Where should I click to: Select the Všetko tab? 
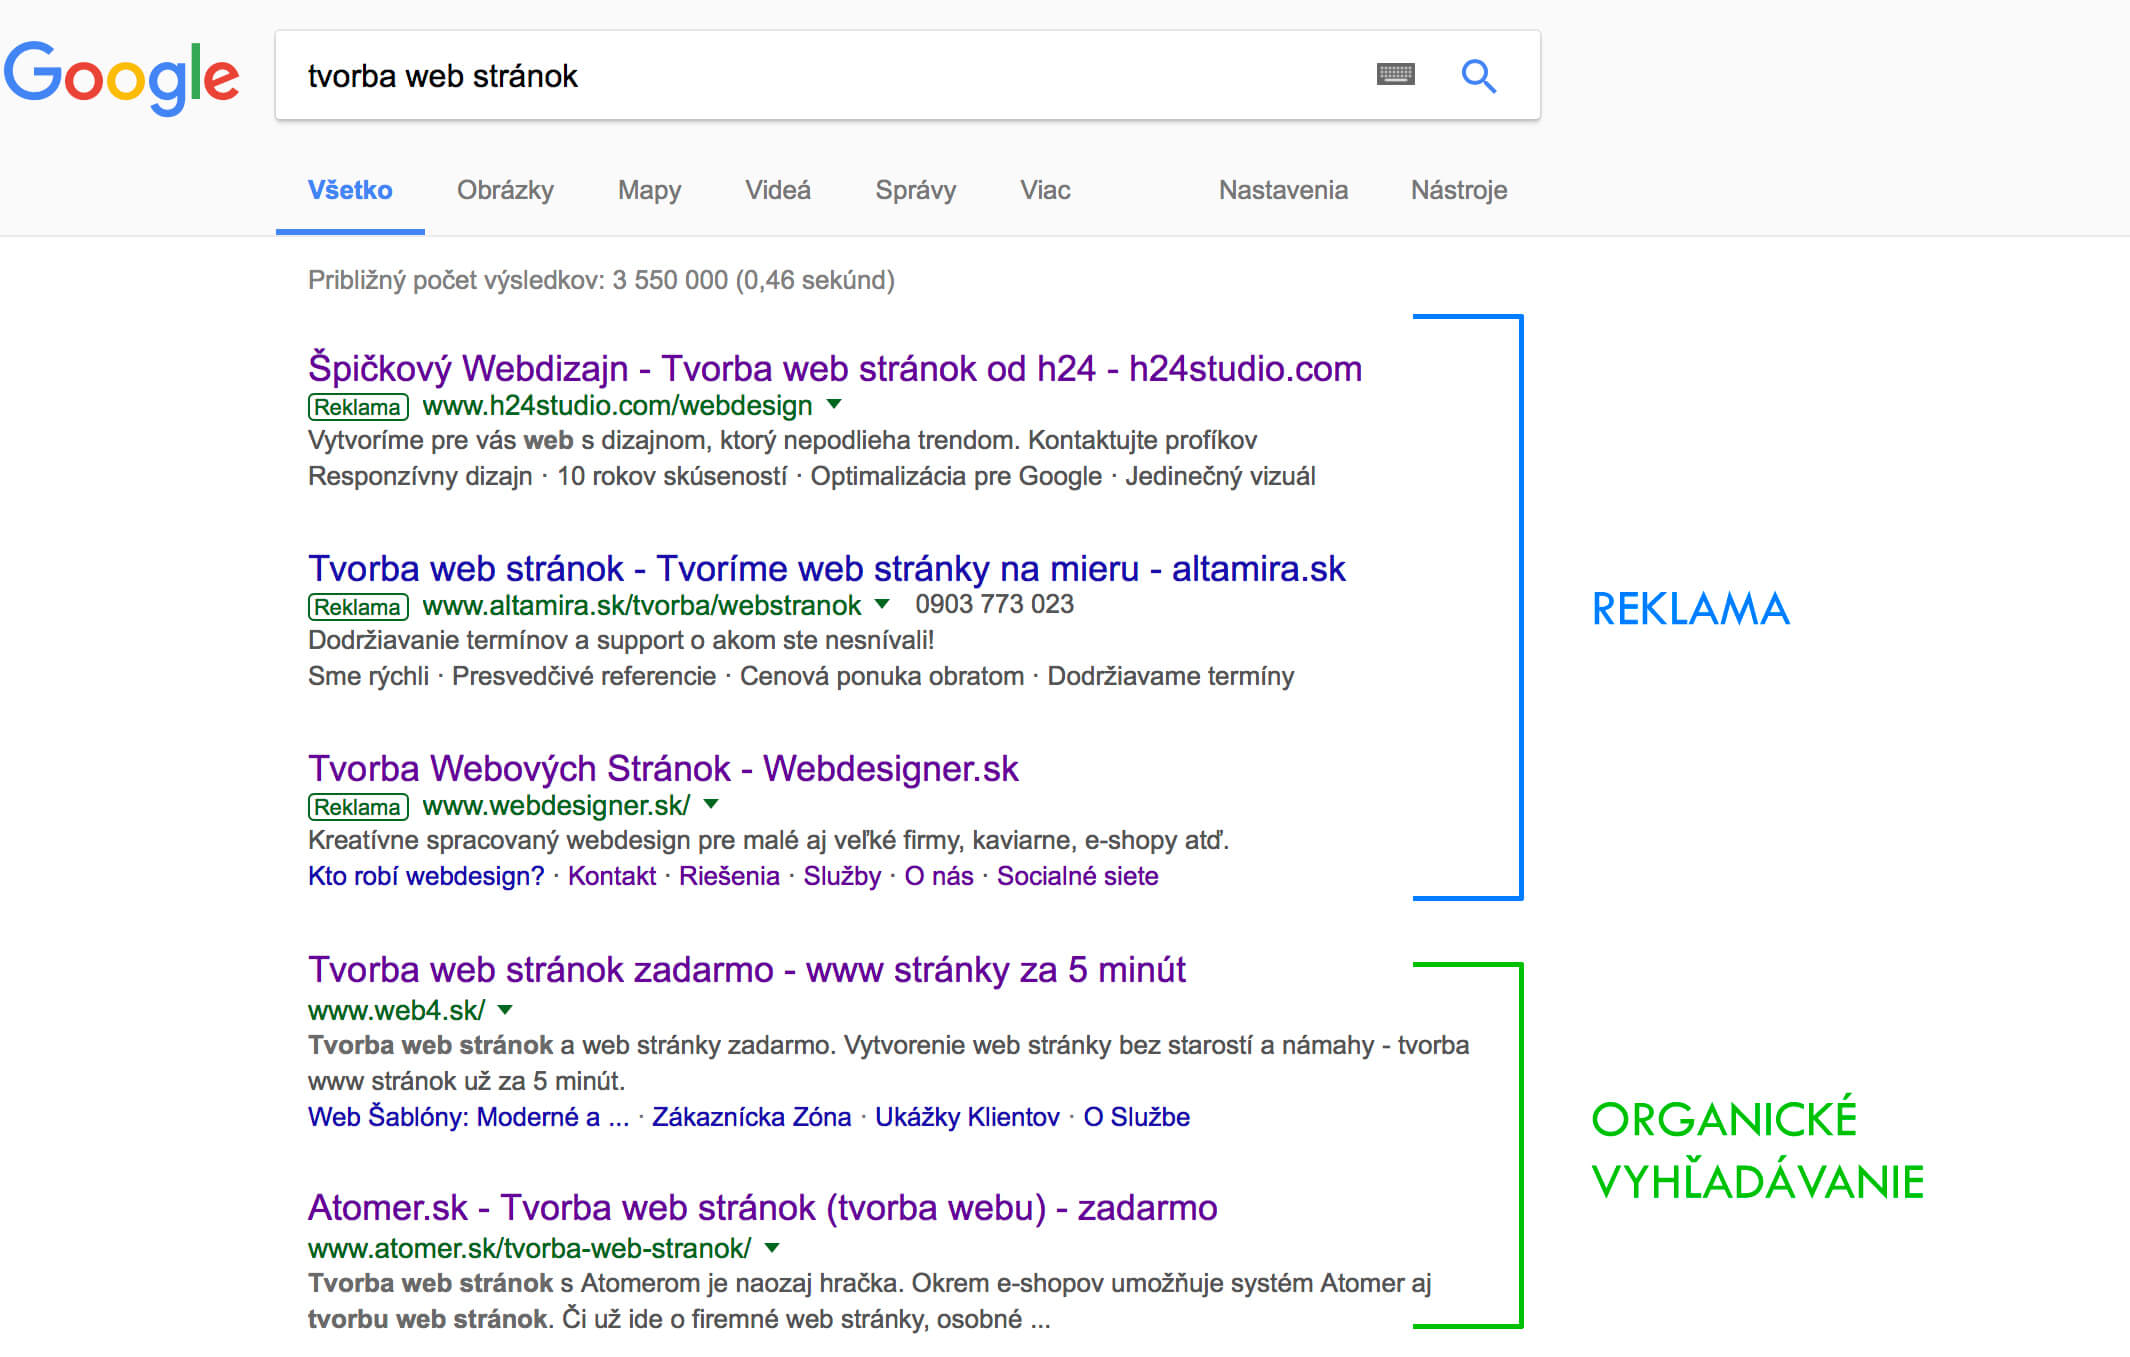(350, 190)
